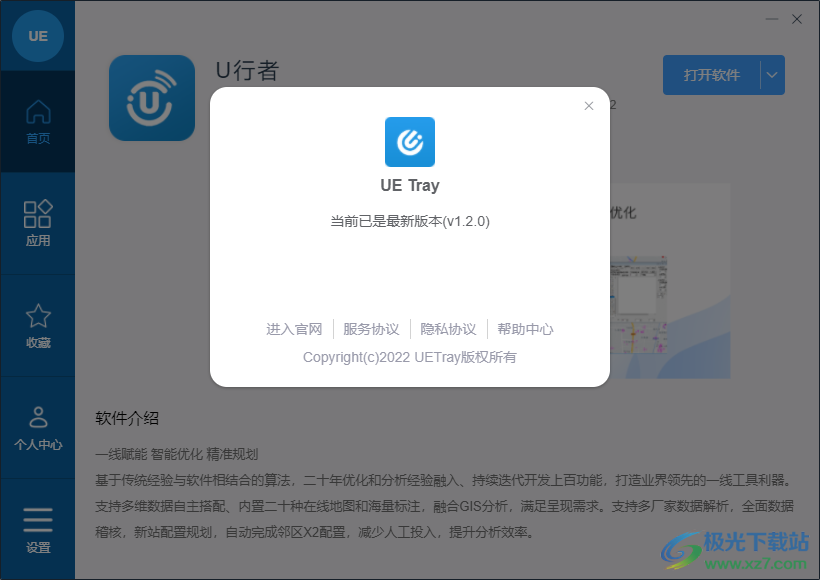Viewport: 820px width, 580px height.
Task: View the 服务协议 agreement link
Action: click(369, 329)
